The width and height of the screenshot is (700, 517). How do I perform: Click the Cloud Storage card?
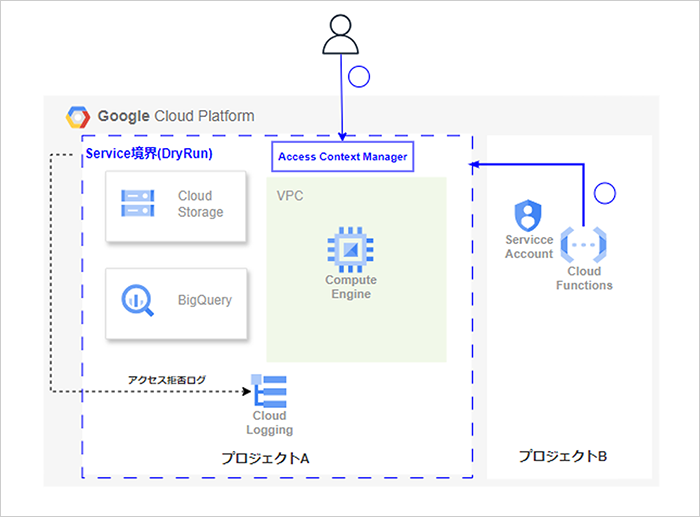pyautogui.click(x=176, y=207)
